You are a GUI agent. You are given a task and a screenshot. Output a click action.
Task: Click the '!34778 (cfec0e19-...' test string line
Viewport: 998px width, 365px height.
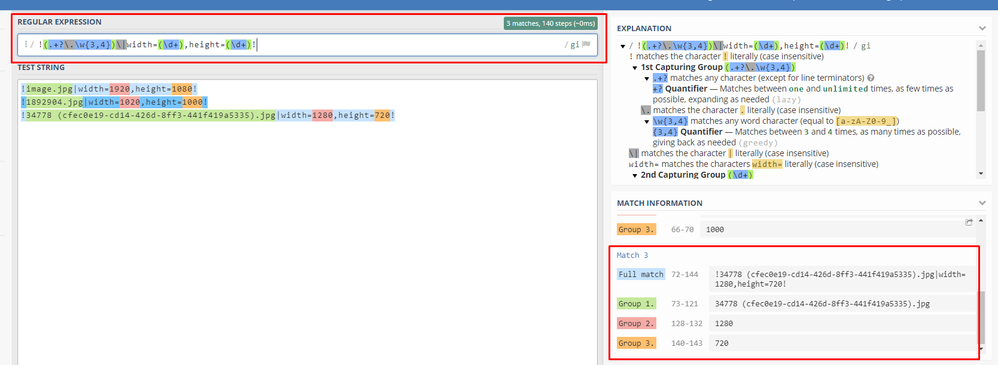[207, 115]
